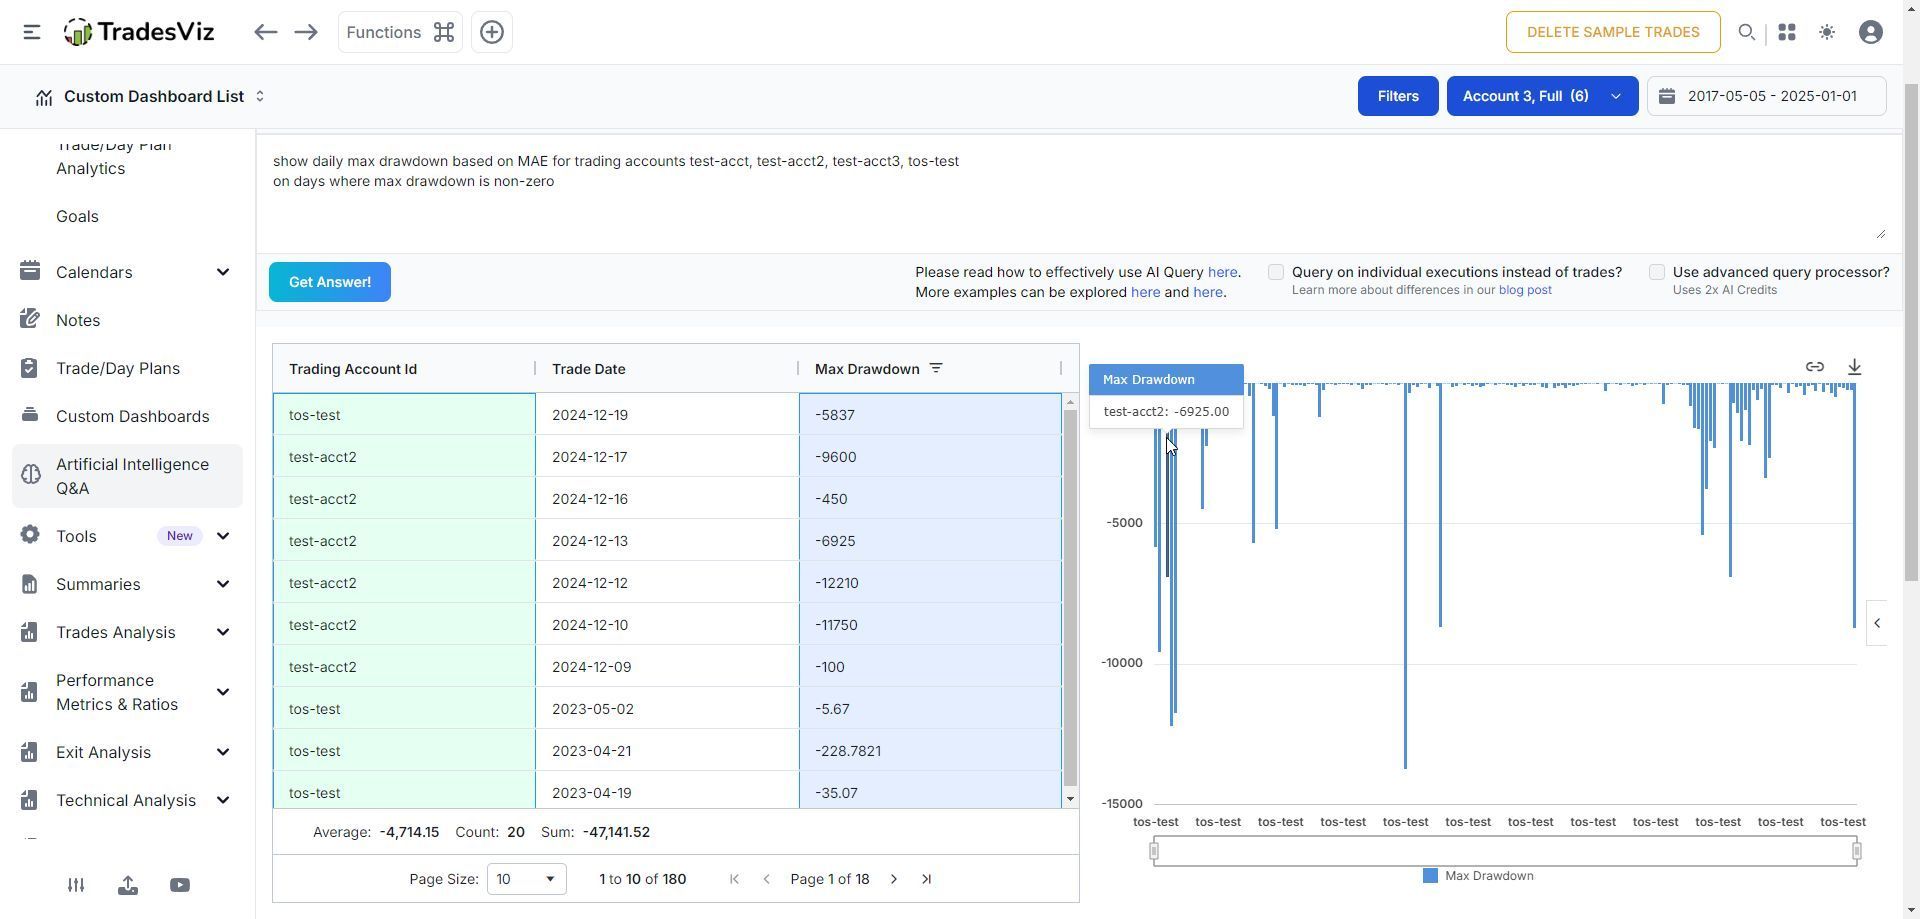Click the table vertical scrollbar

[x=1070, y=597]
